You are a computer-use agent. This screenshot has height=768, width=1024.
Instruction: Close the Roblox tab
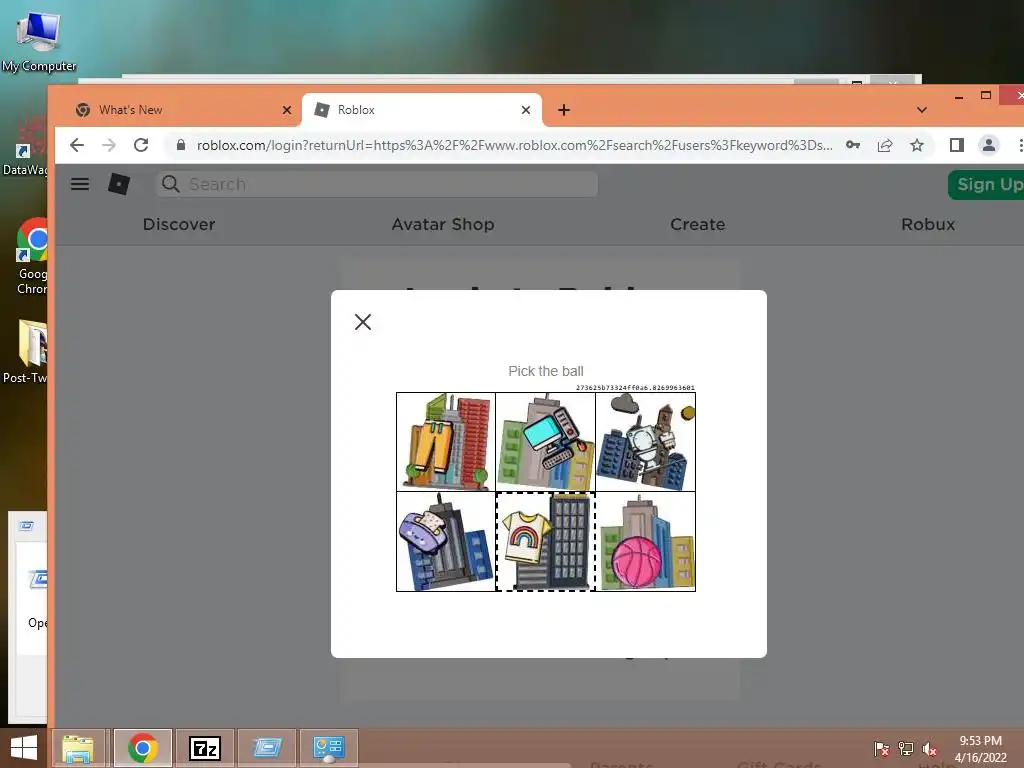(526, 110)
